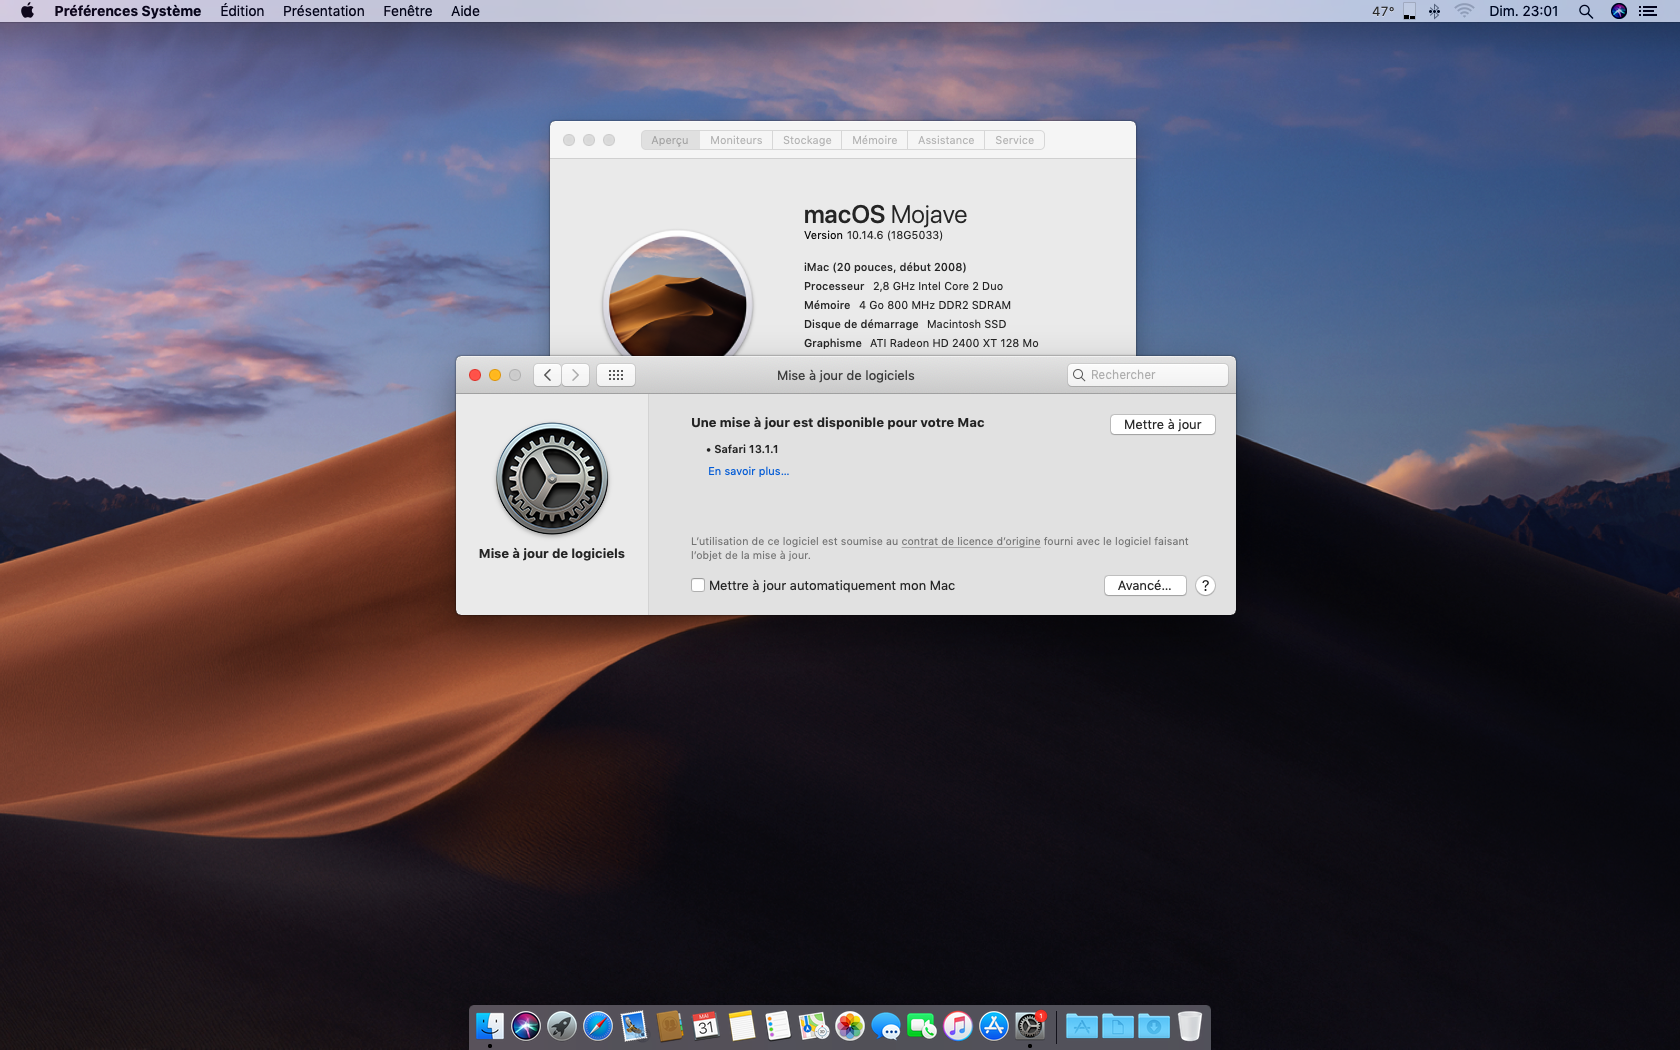Open Spotlight search in the menu bar

point(1585,11)
